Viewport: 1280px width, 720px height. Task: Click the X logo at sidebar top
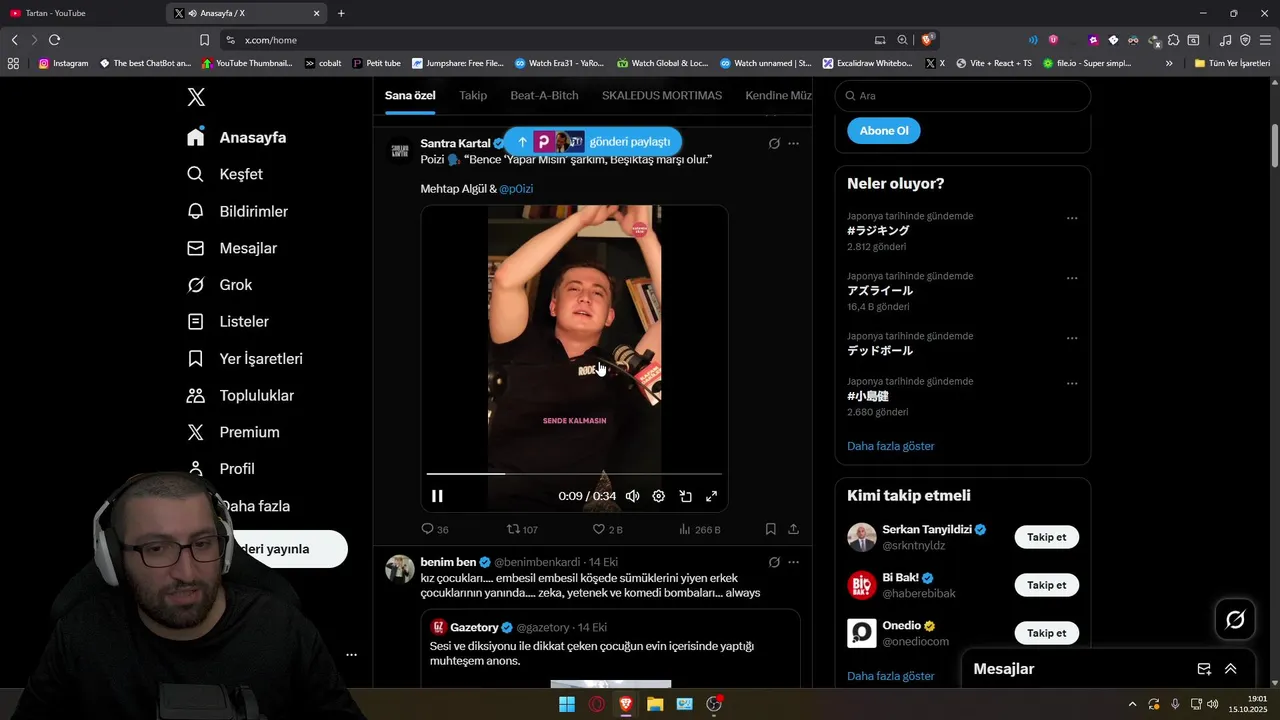196,97
